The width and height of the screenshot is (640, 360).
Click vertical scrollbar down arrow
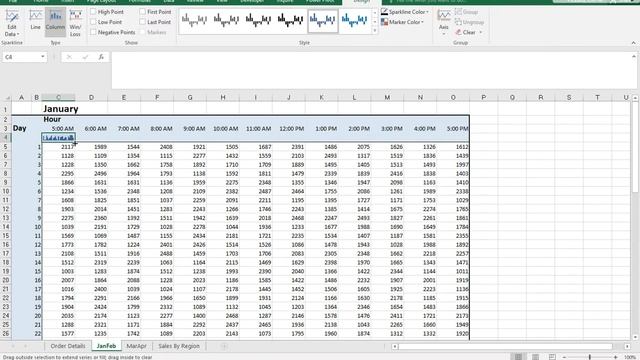[x=635, y=337]
